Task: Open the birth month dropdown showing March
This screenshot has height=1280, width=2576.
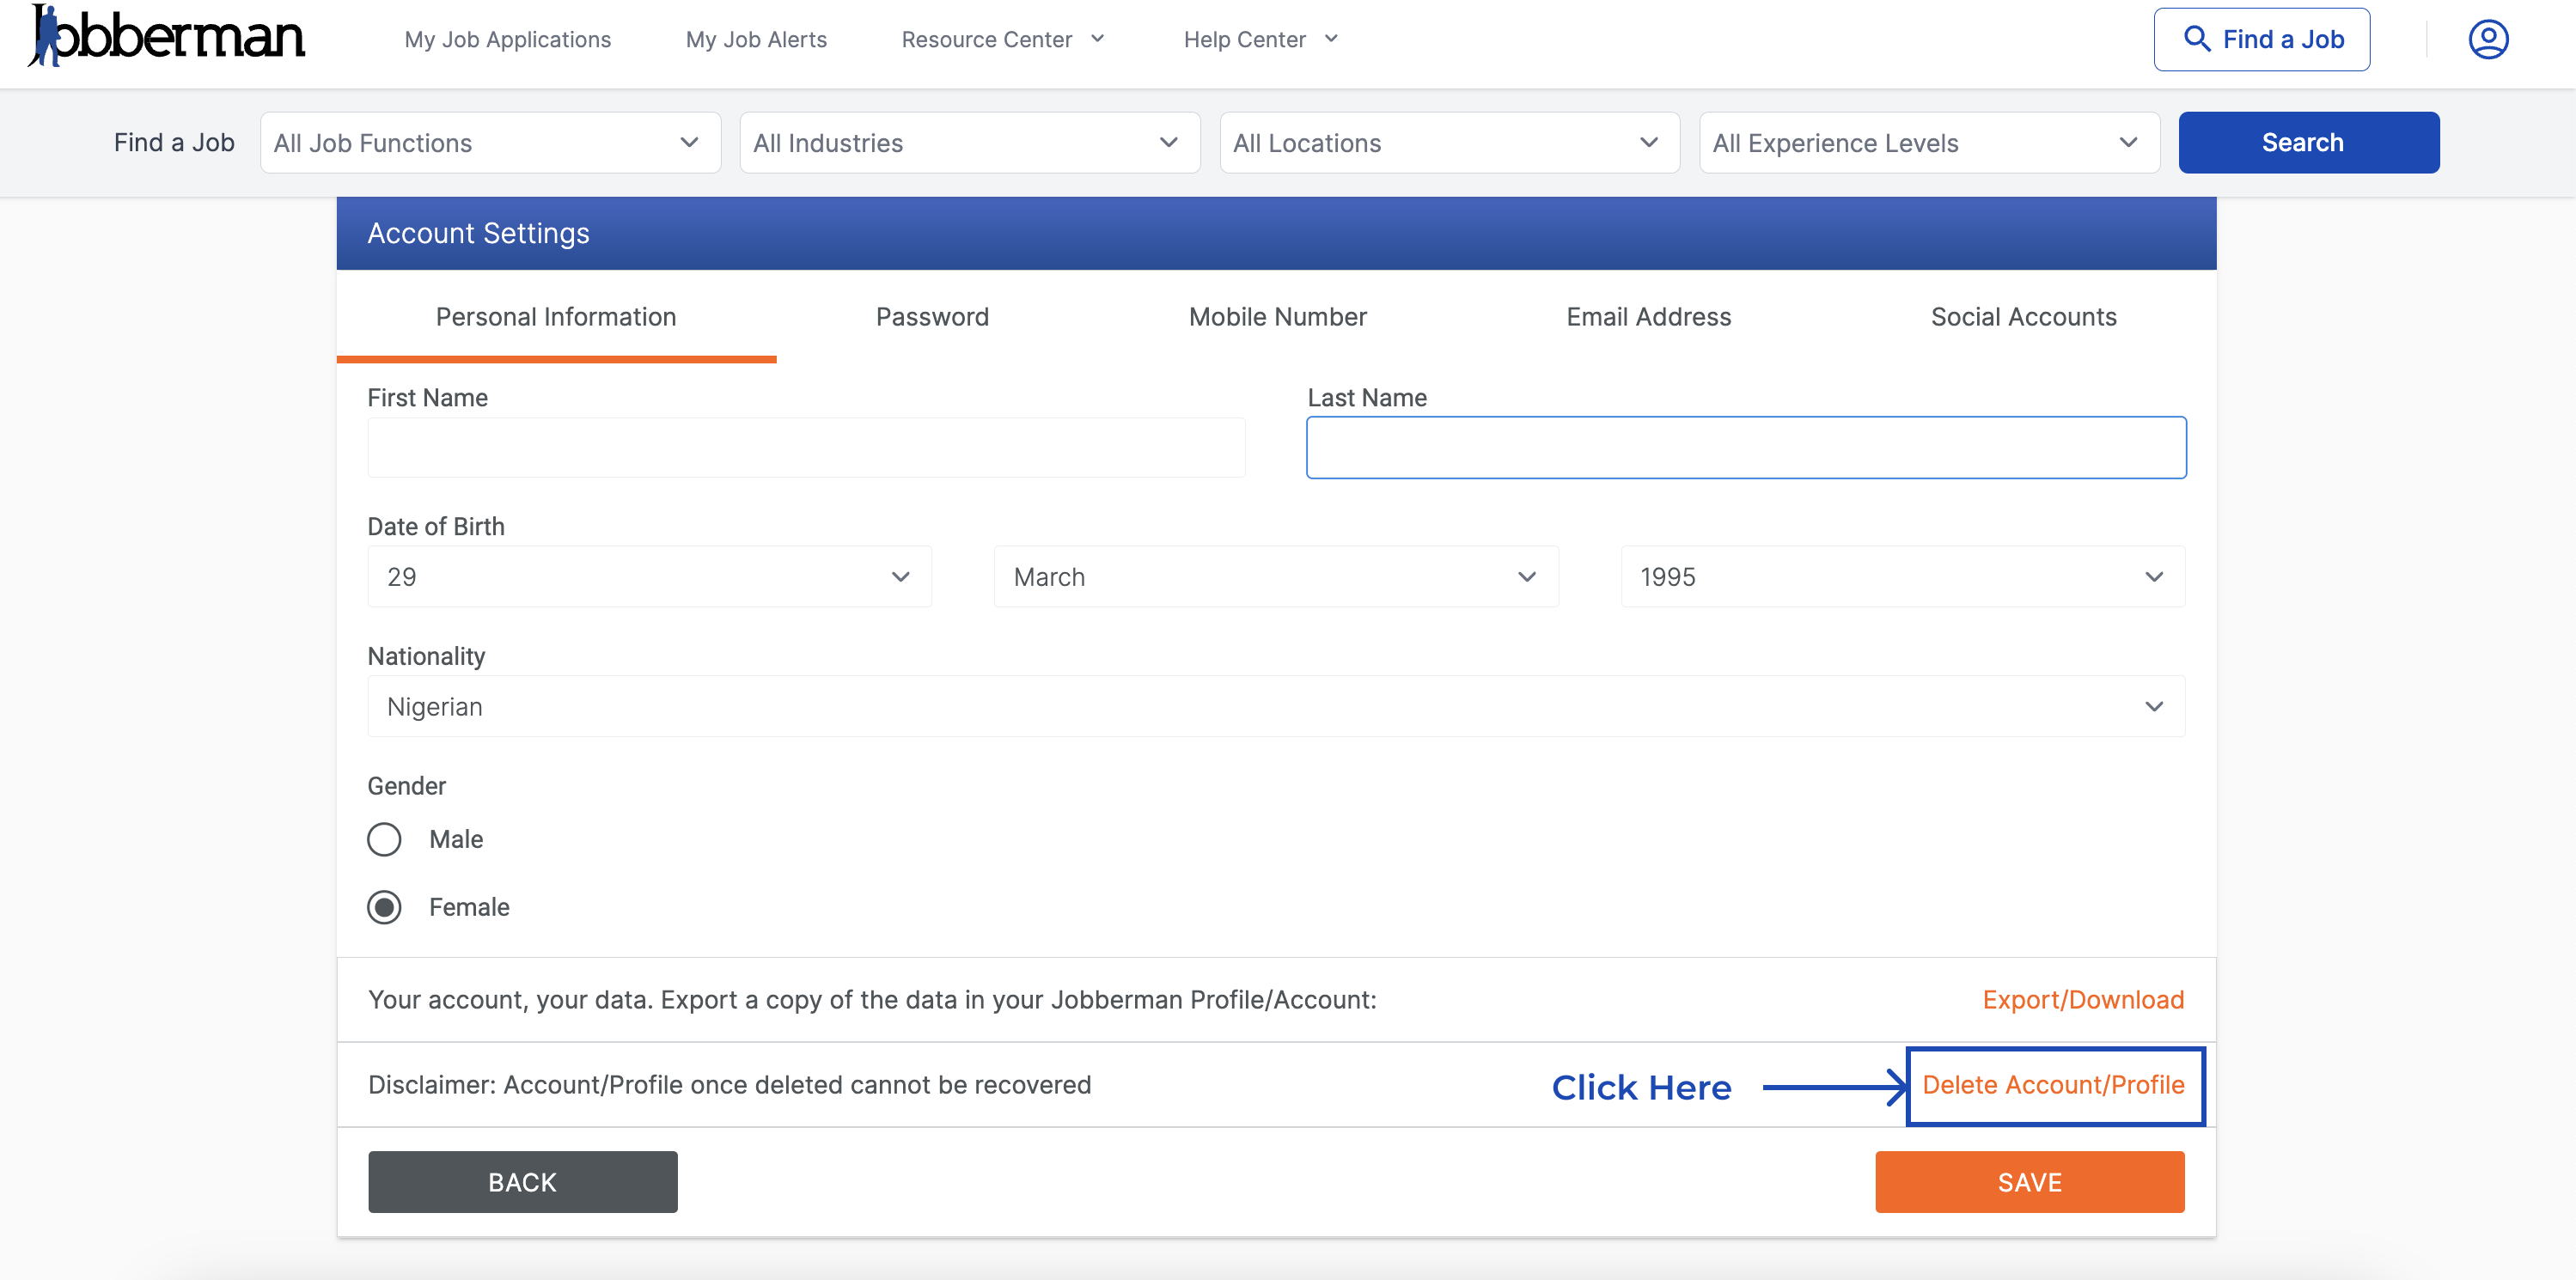Action: 1276,577
